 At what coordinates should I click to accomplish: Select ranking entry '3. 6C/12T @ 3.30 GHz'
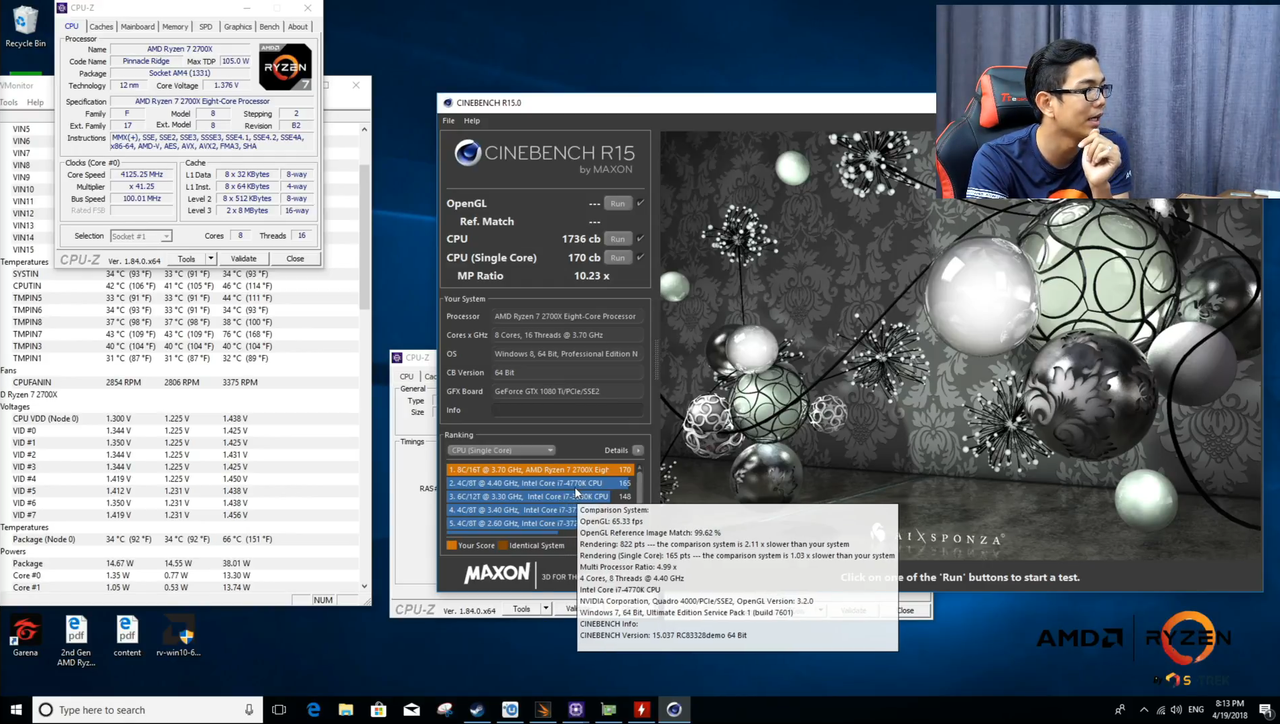(x=540, y=496)
